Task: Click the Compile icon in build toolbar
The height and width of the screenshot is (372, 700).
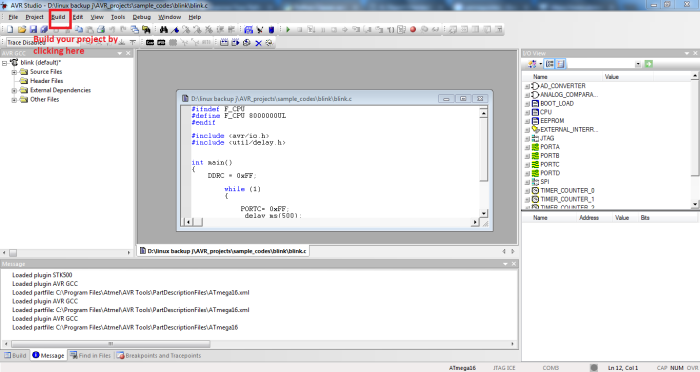Action: pyautogui.click(x=246, y=42)
